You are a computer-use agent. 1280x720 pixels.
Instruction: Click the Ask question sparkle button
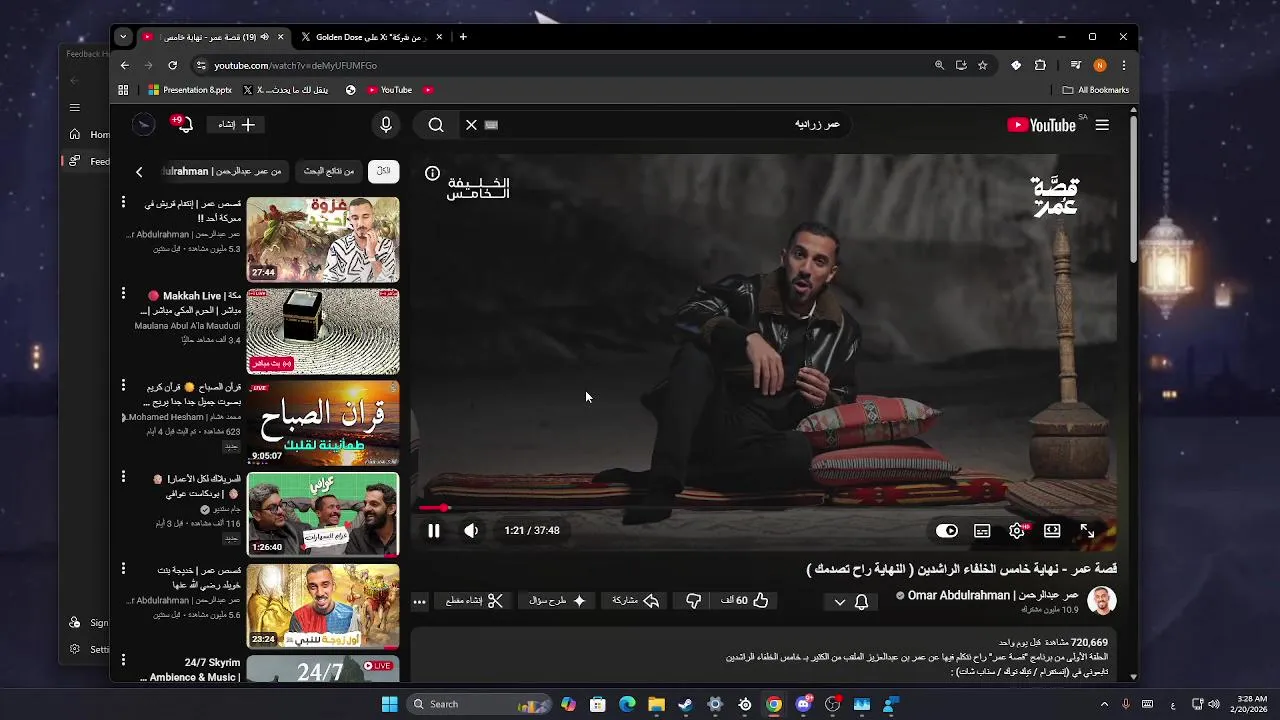[558, 601]
